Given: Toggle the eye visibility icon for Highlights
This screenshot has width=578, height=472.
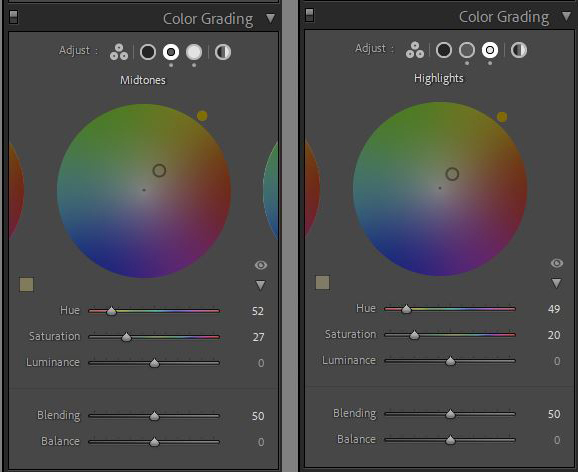Looking at the screenshot, I should coord(557,263).
